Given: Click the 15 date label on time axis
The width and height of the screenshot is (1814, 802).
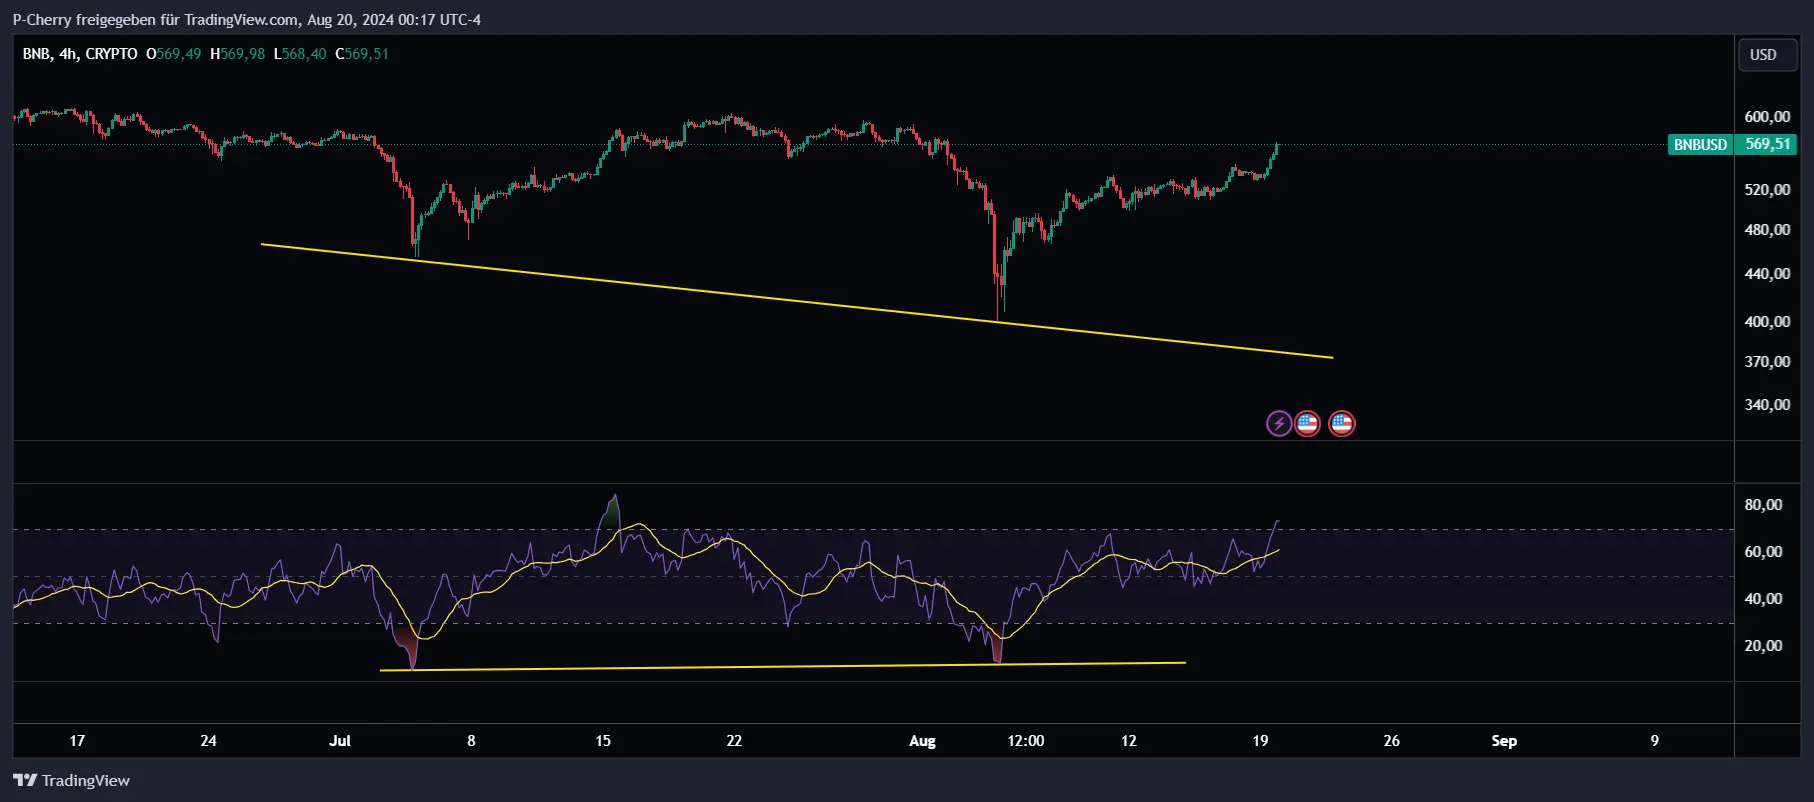Looking at the screenshot, I should coord(603,741).
